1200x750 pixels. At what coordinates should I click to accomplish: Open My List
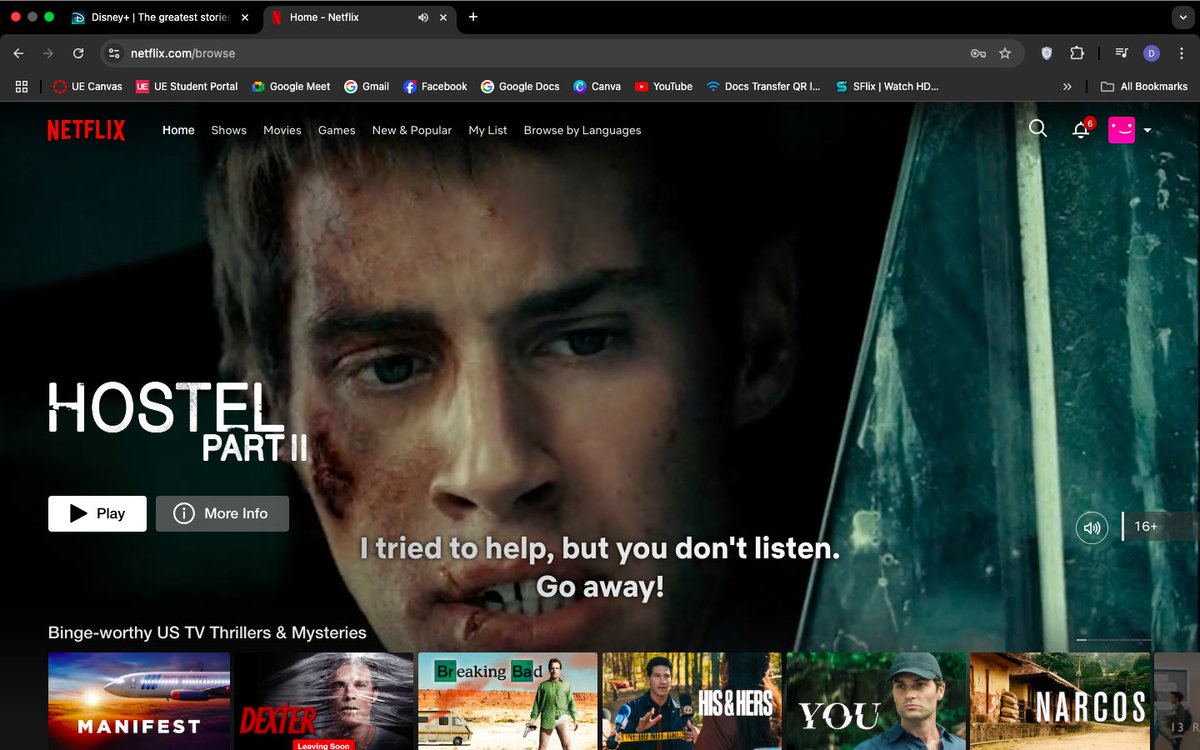[x=488, y=130]
